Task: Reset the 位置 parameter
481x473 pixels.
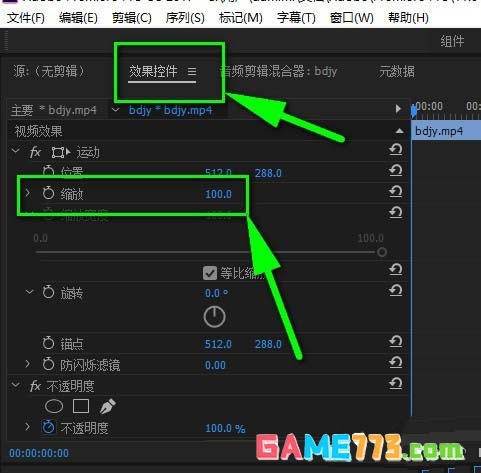Action: (x=396, y=171)
